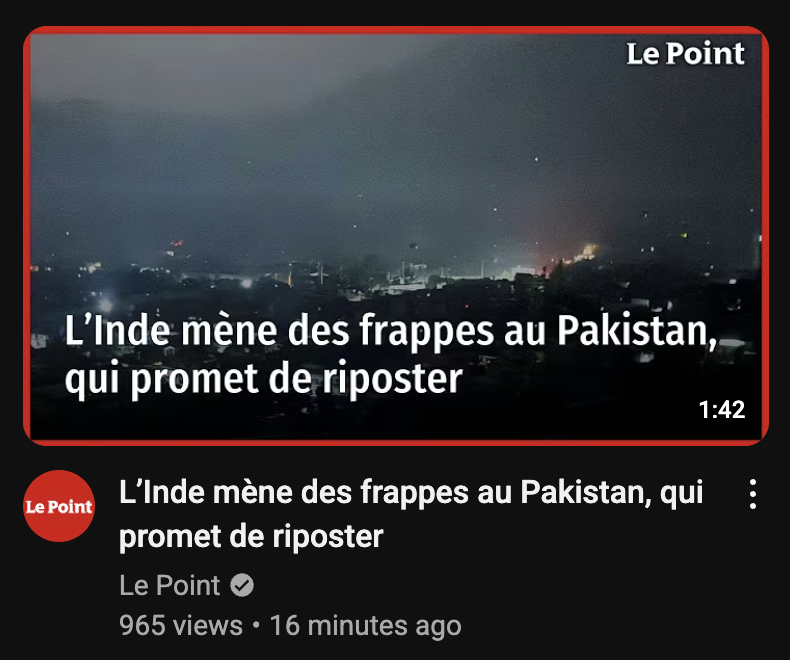Screen dimensions: 790x660
Task: Play the India Pakistan strikes video thumbnail
Action: (x=396, y=236)
